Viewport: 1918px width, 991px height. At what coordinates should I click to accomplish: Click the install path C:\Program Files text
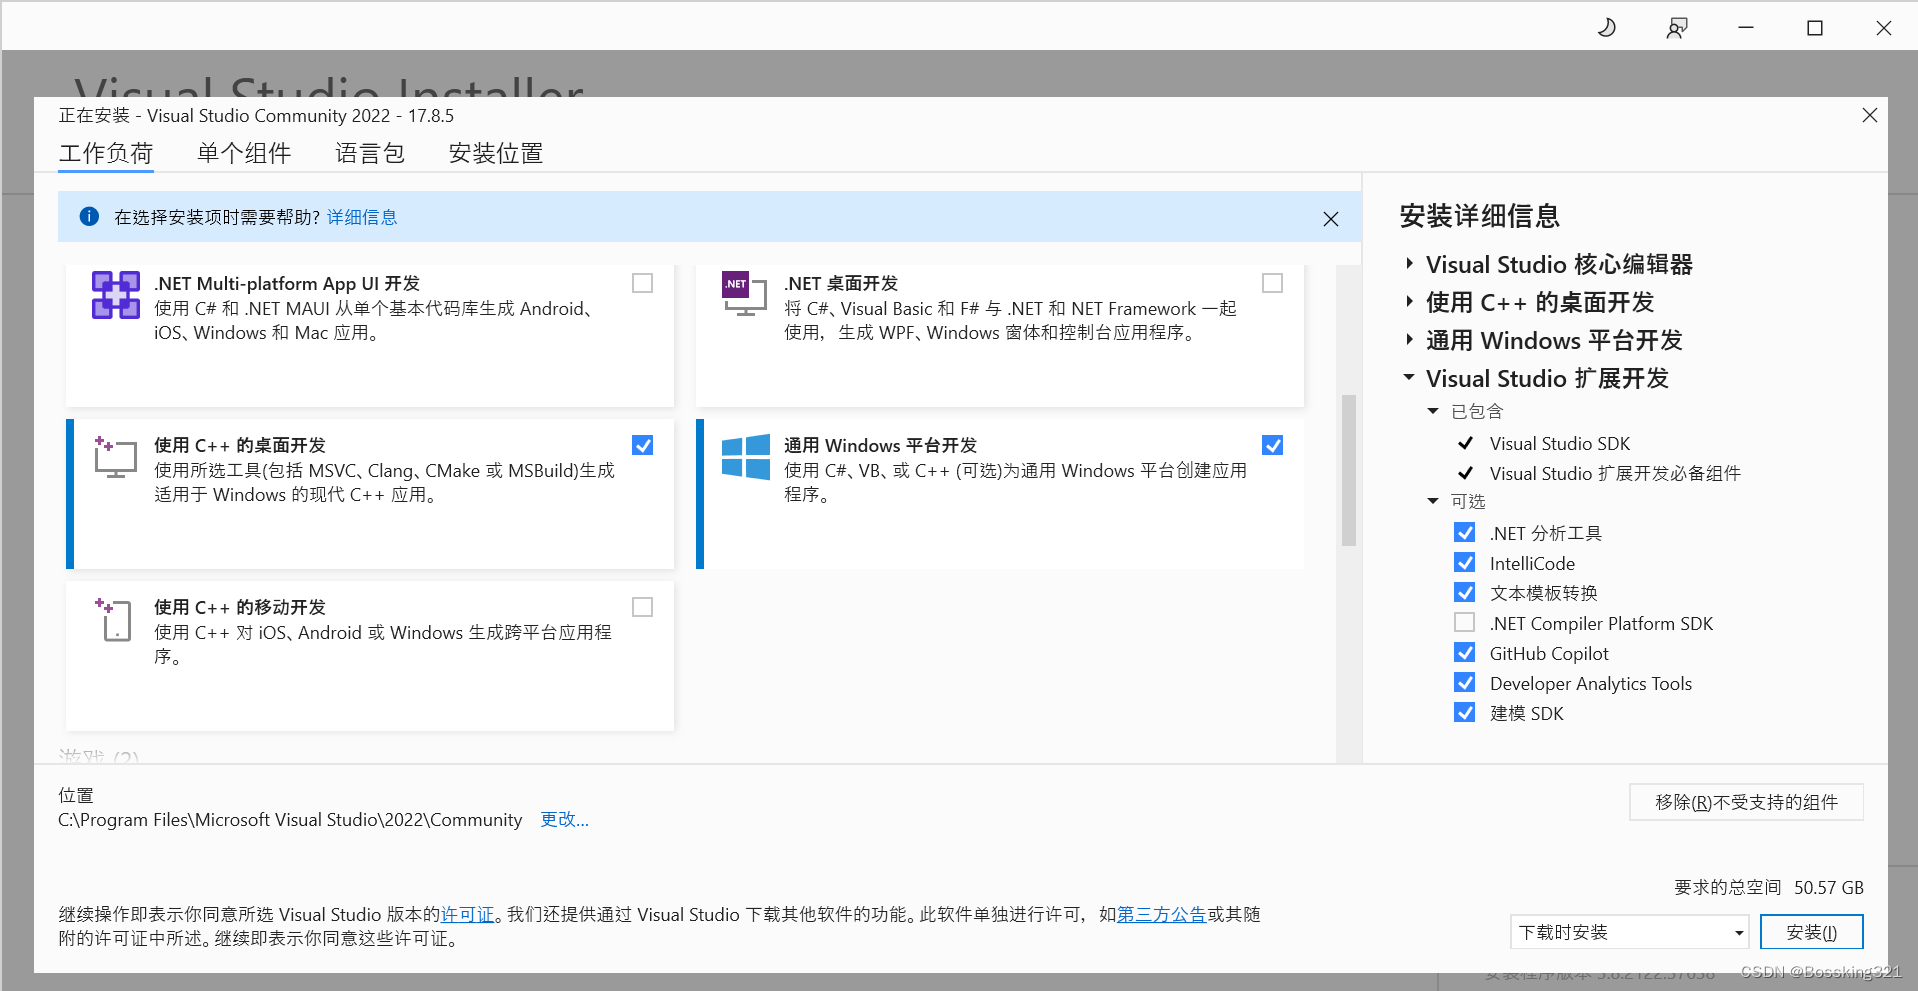290,820
